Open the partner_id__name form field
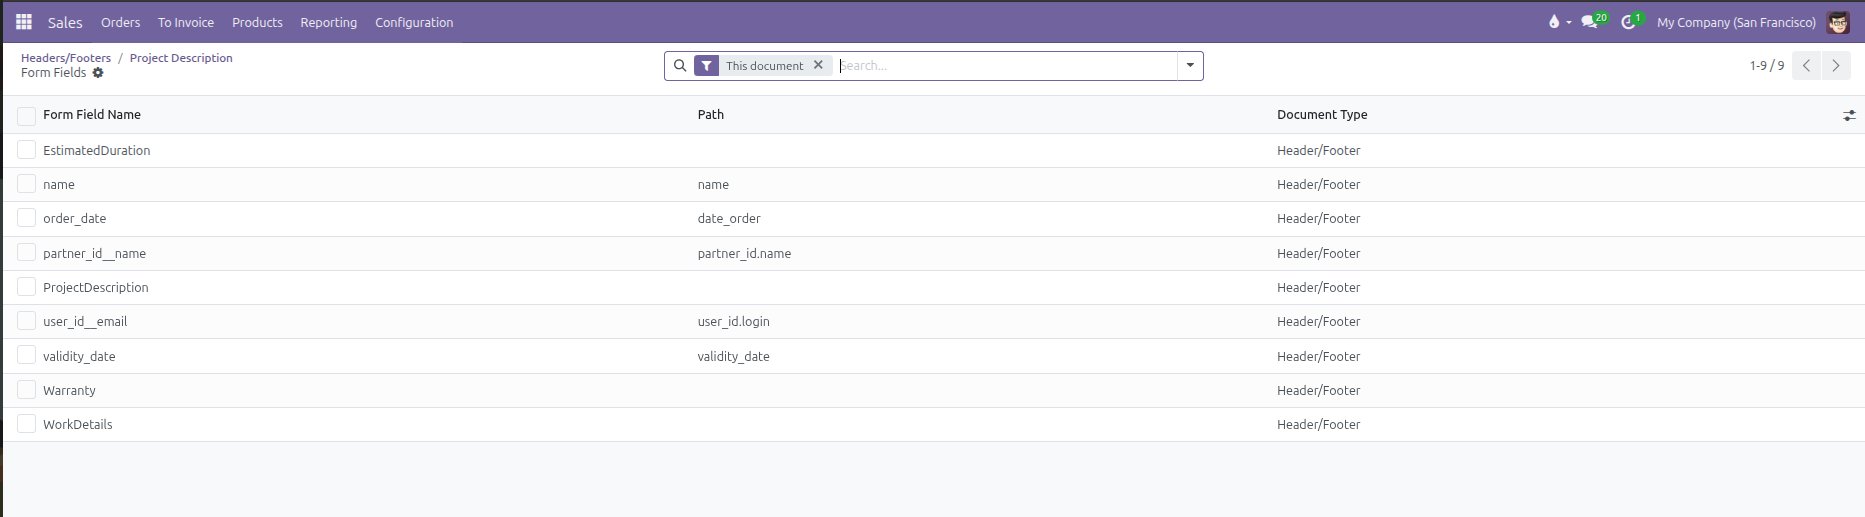The image size is (1865, 517). (x=95, y=253)
